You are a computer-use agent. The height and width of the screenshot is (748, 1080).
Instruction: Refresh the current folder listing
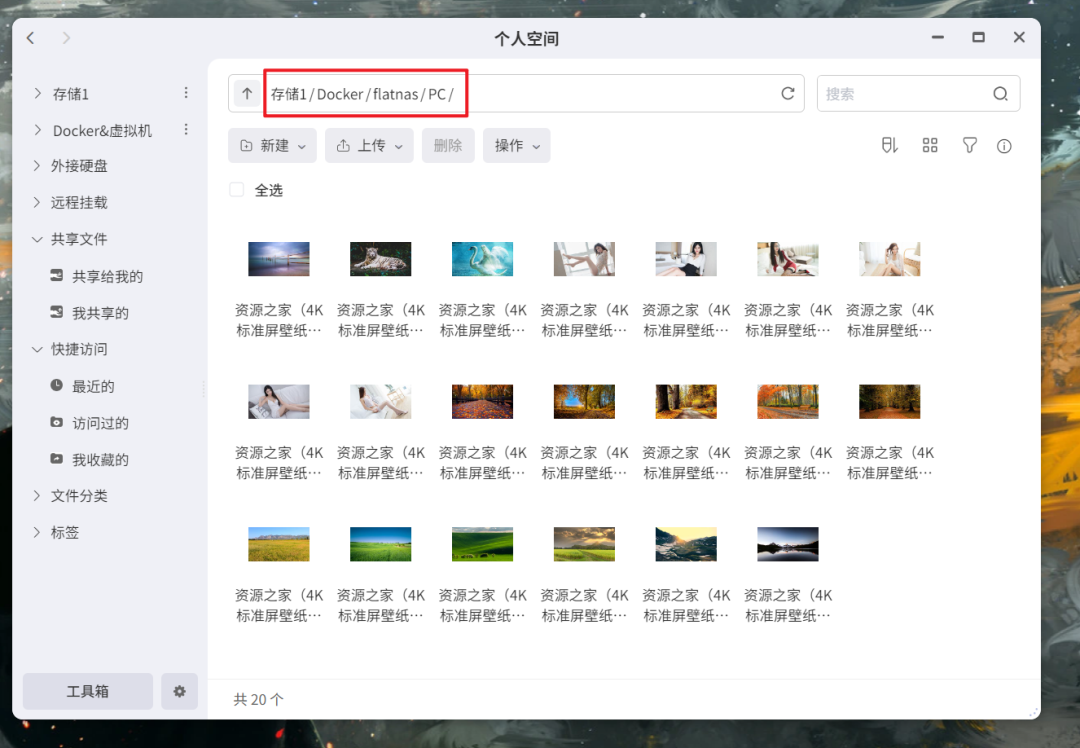tap(788, 93)
